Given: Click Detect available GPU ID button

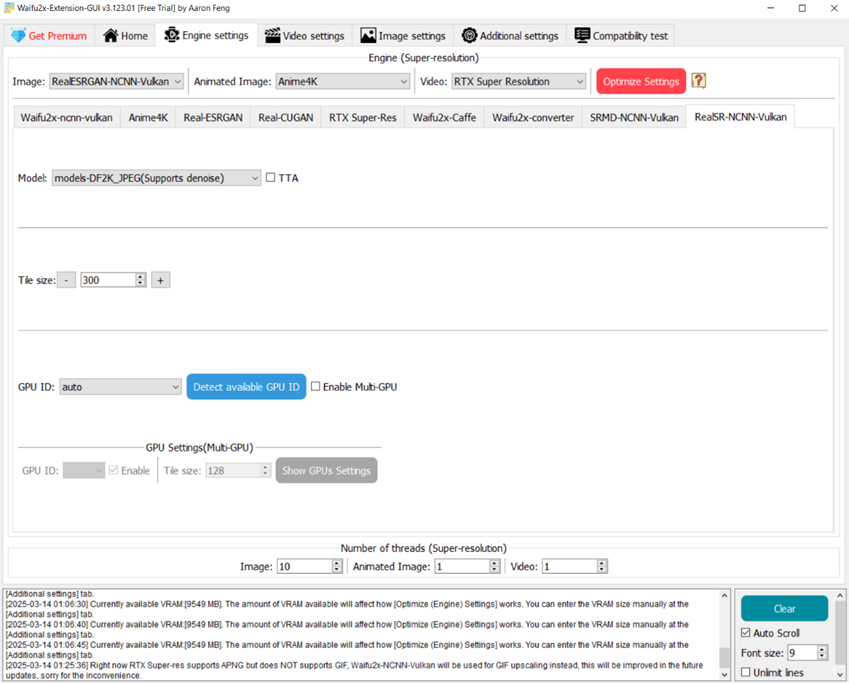Looking at the screenshot, I should coord(246,387).
